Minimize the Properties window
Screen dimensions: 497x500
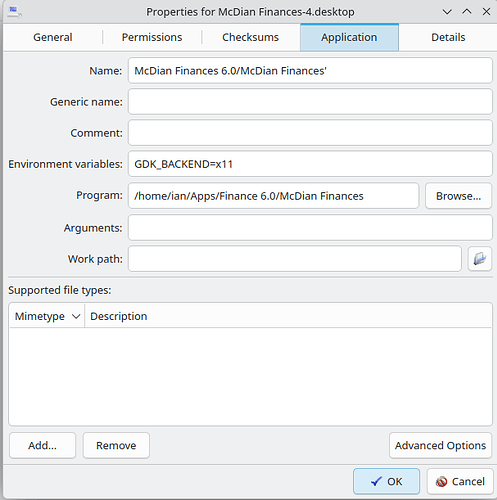(x=447, y=12)
